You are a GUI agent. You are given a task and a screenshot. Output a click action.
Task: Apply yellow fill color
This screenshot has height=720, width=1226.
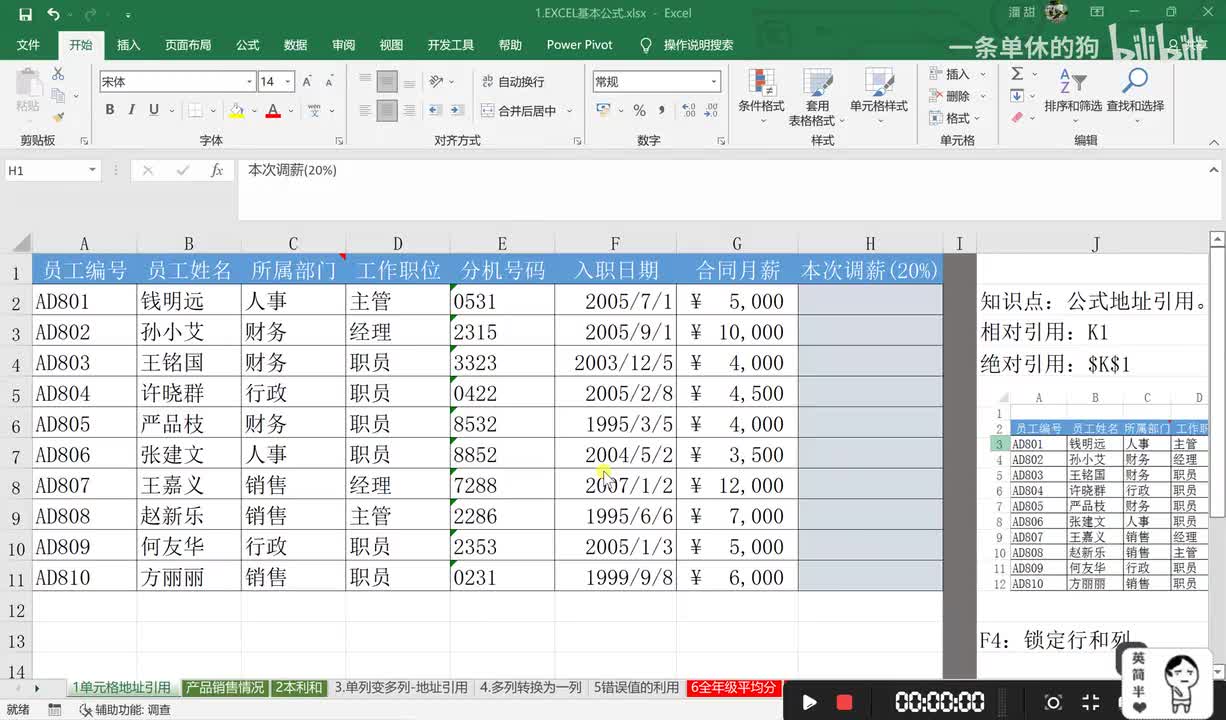pyautogui.click(x=236, y=110)
